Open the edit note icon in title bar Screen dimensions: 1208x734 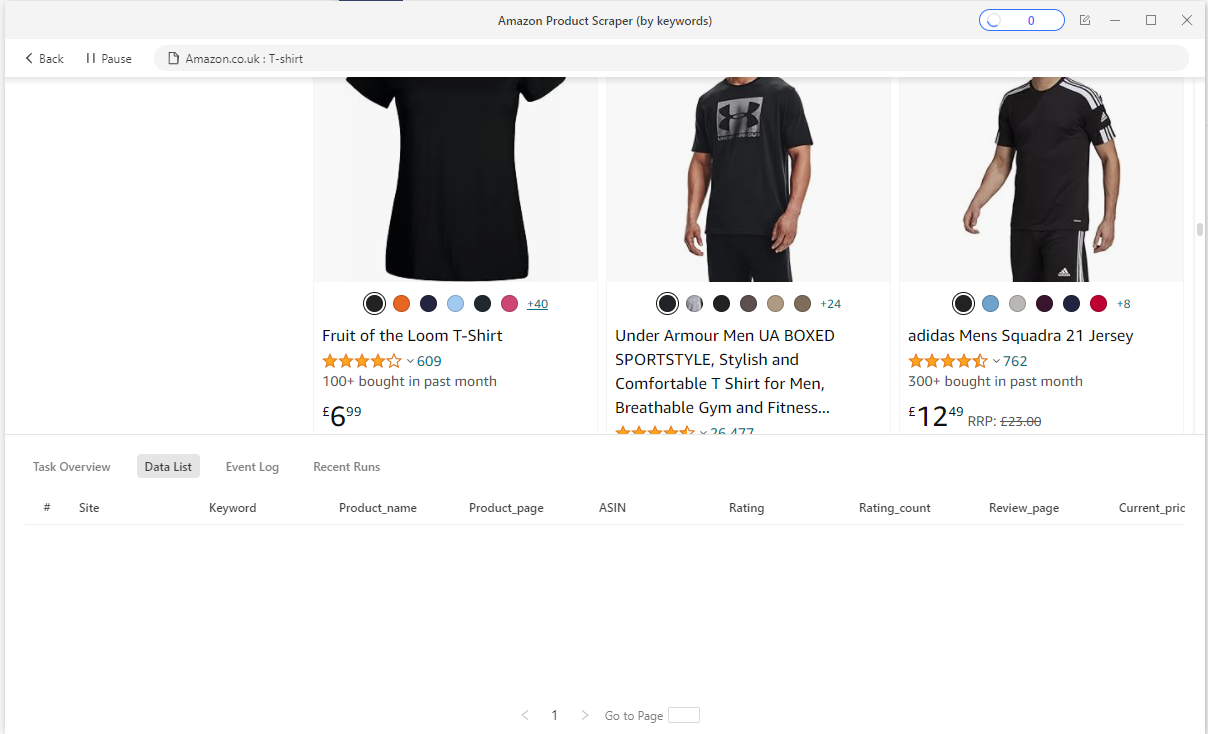pyautogui.click(x=1085, y=20)
